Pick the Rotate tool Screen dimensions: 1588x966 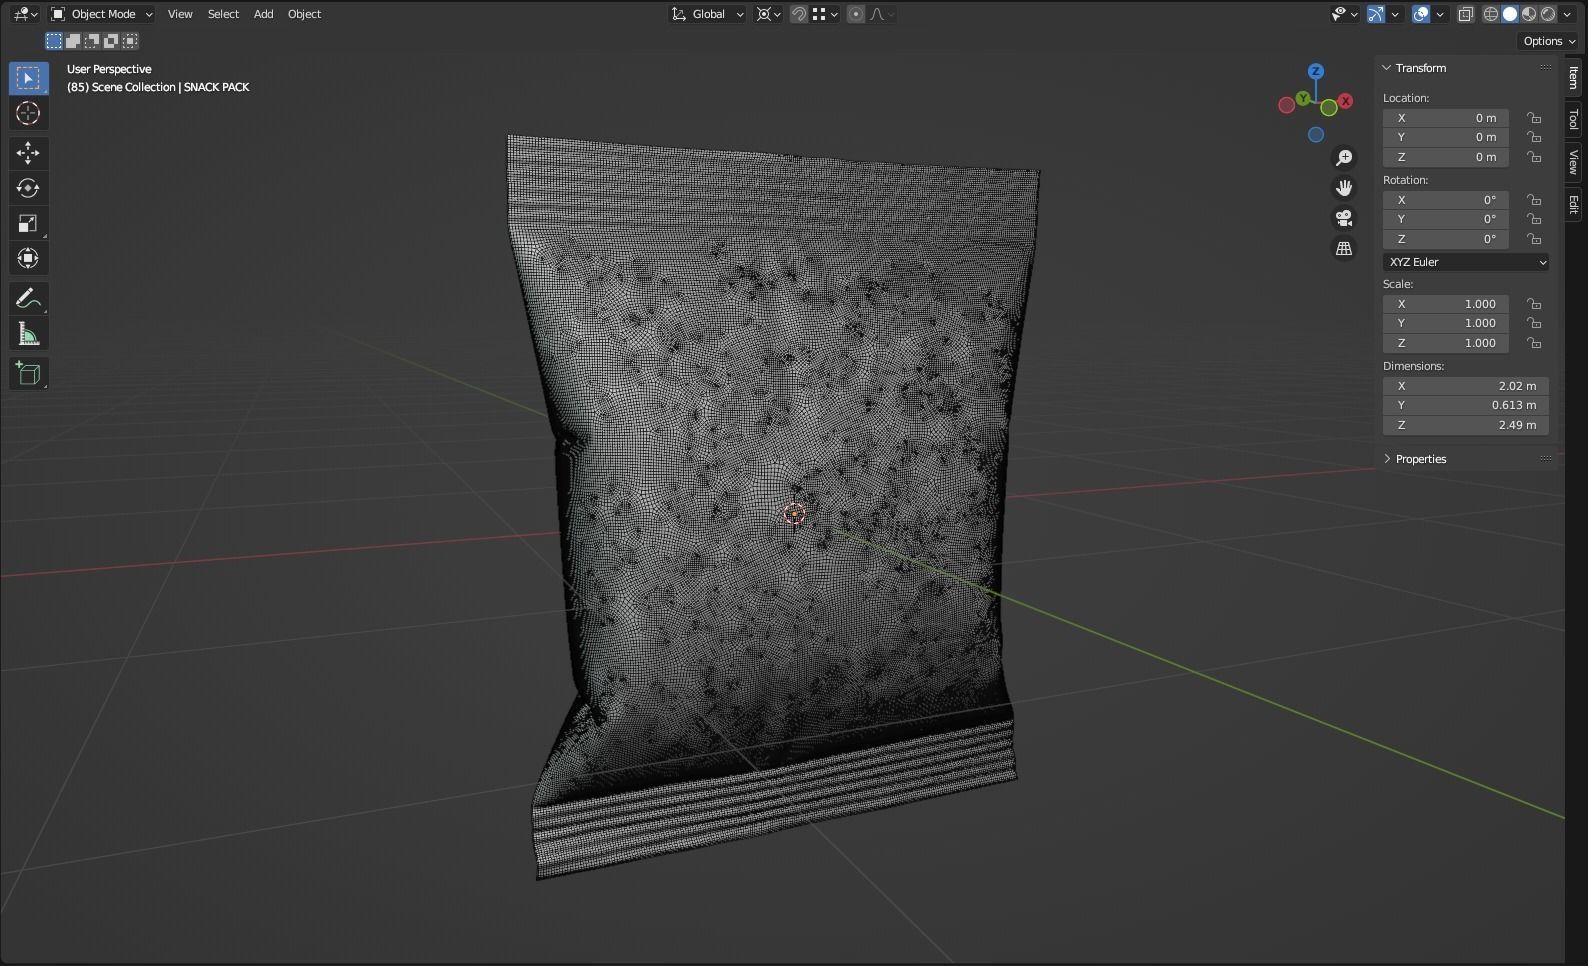point(28,188)
